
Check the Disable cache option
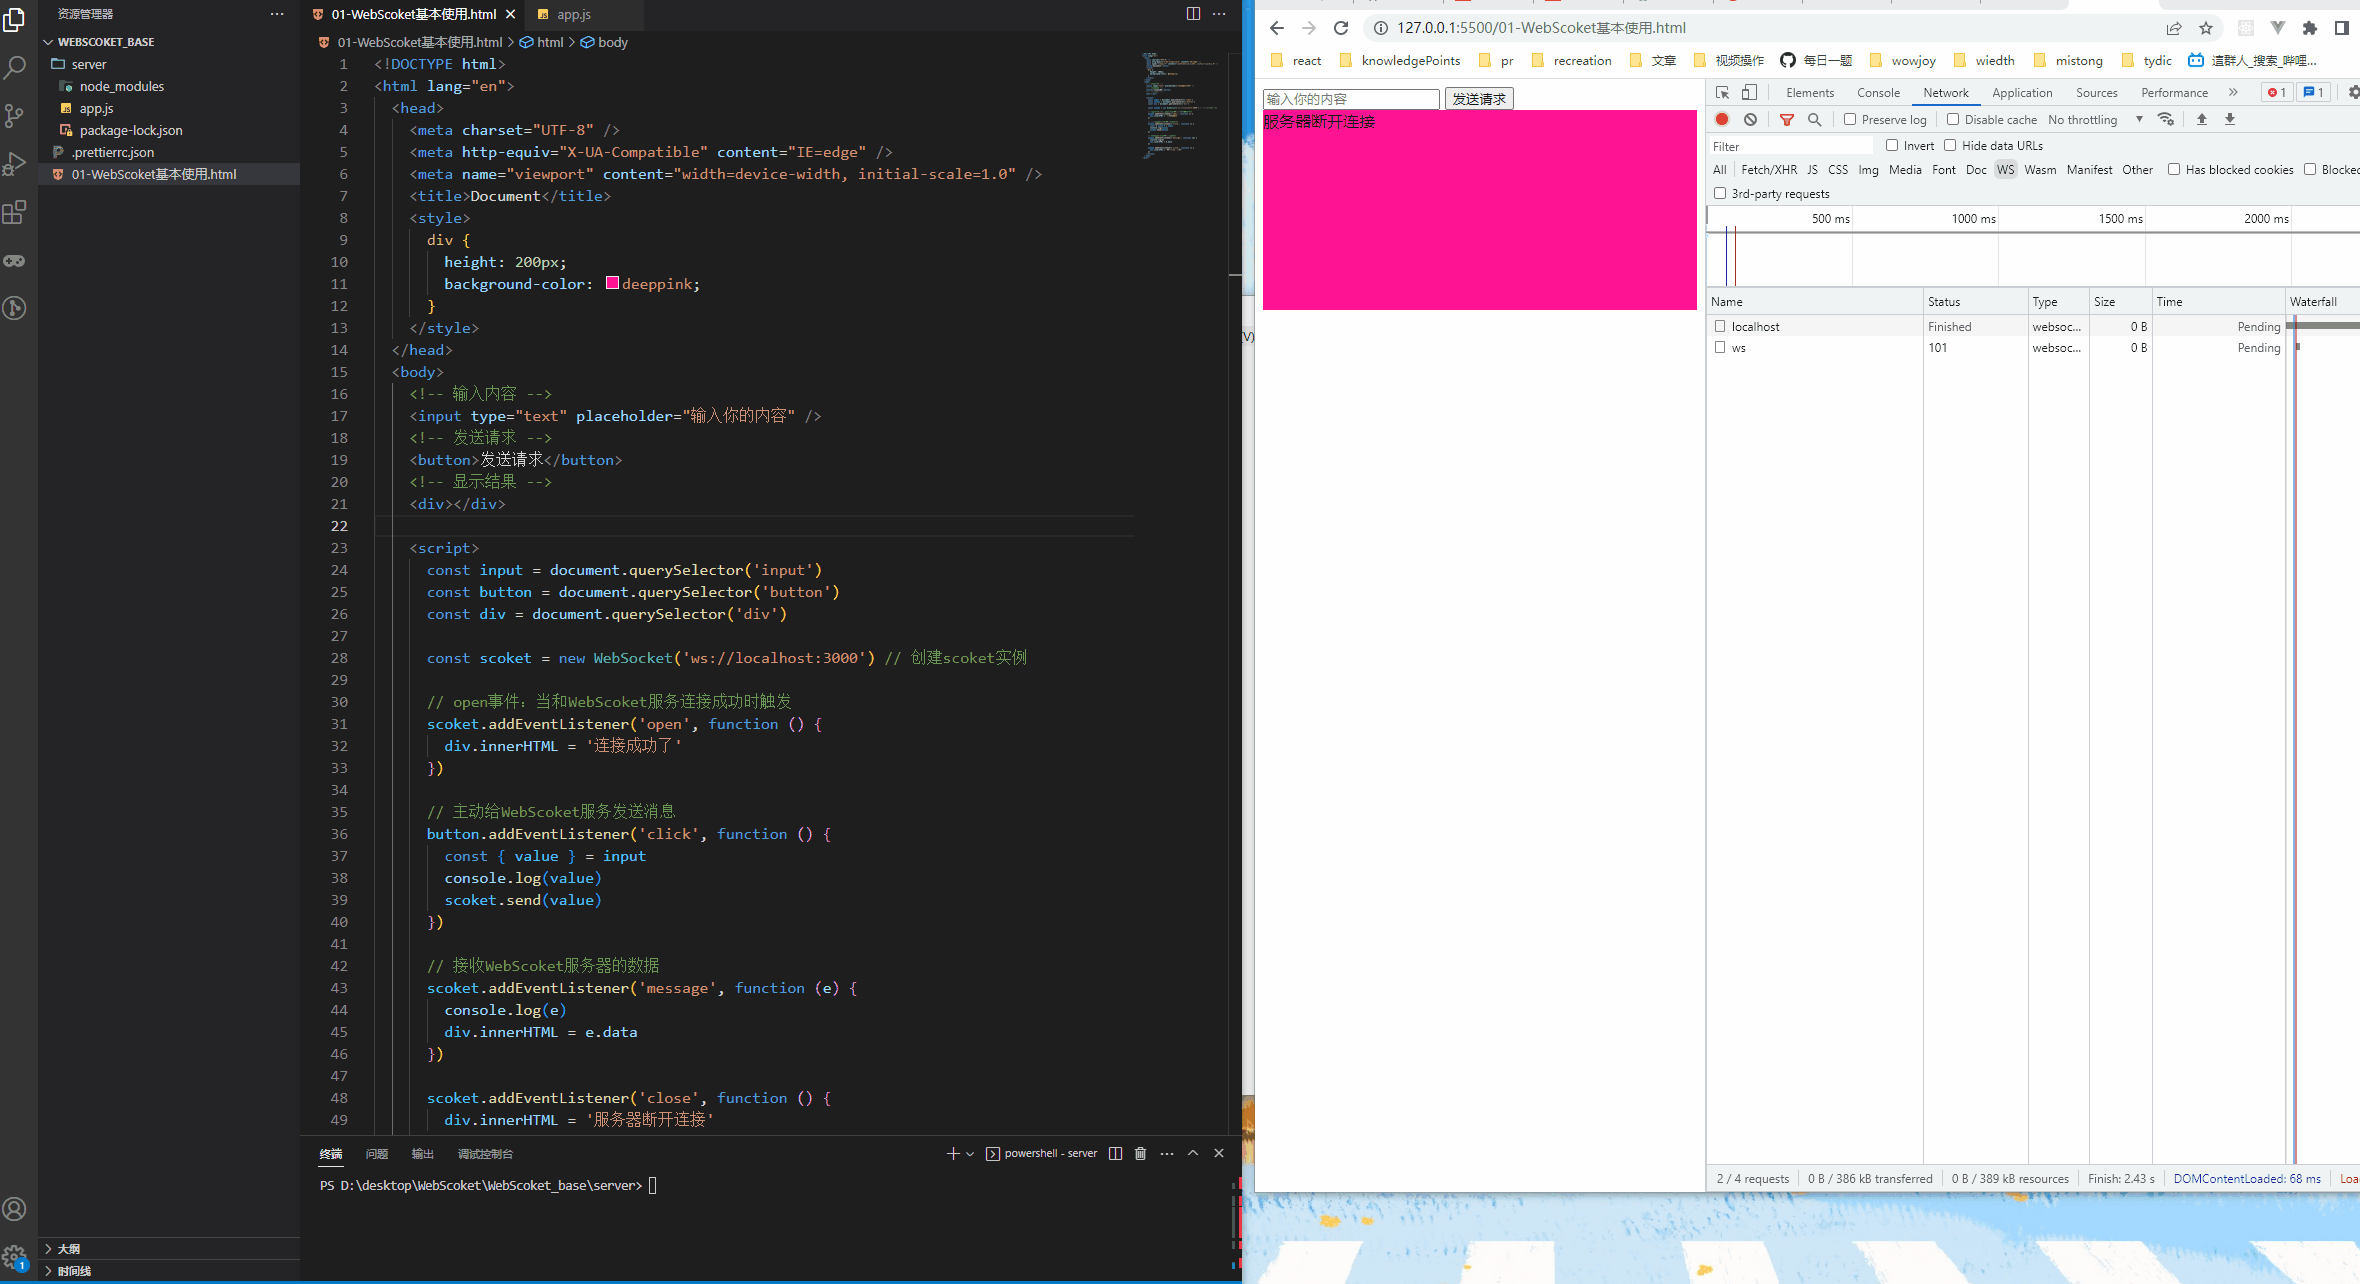tap(1952, 119)
